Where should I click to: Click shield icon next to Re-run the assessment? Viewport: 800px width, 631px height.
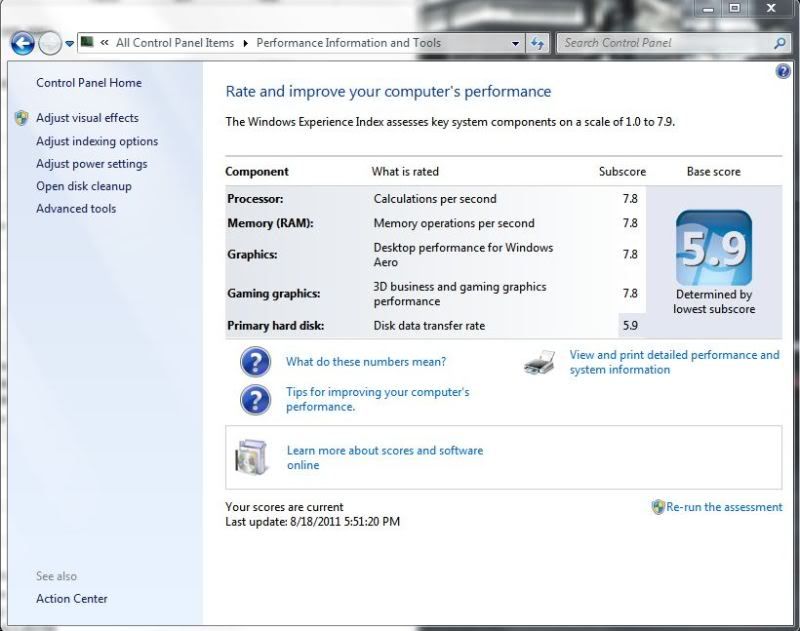(658, 507)
